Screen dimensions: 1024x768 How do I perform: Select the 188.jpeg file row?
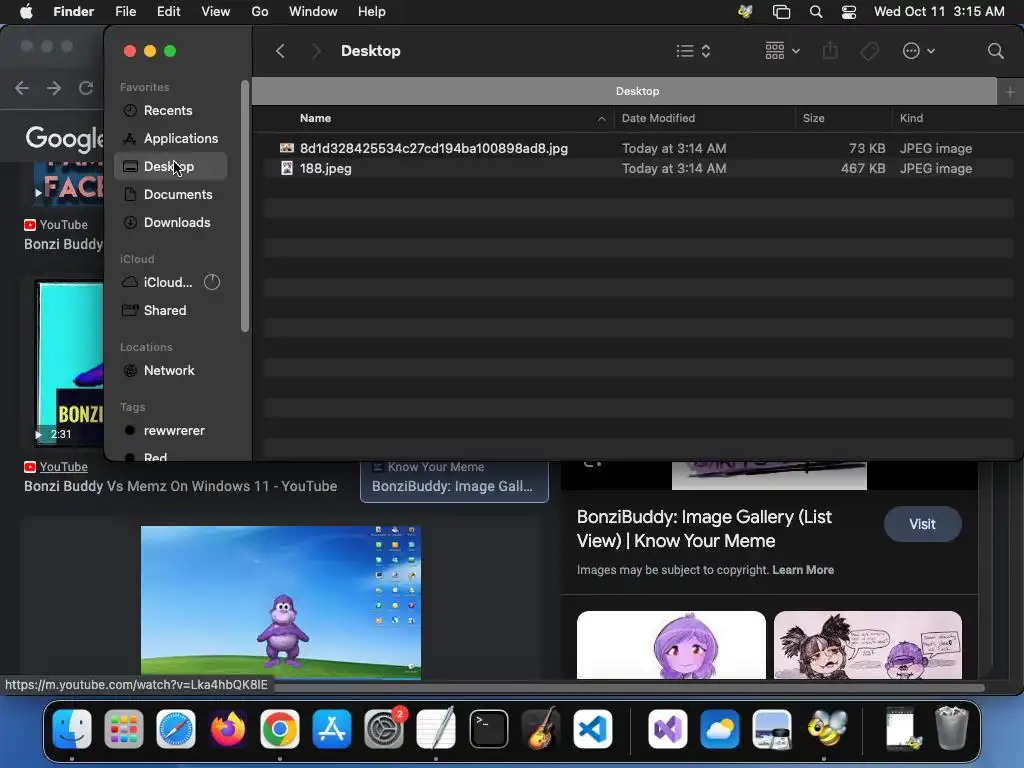pos(639,168)
